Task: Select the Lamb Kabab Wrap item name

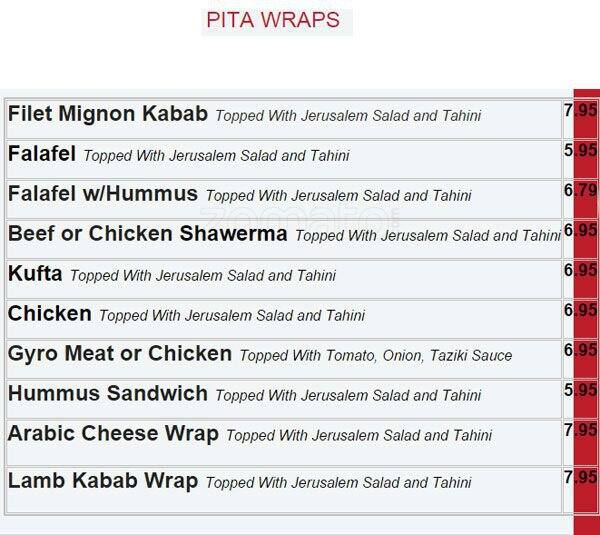Action: coord(102,481)
